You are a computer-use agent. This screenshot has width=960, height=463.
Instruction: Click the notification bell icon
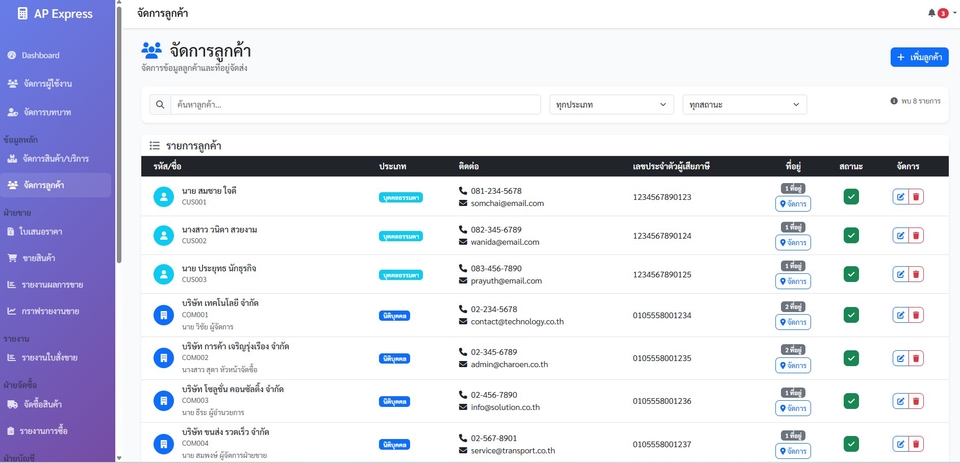[932, 13]
